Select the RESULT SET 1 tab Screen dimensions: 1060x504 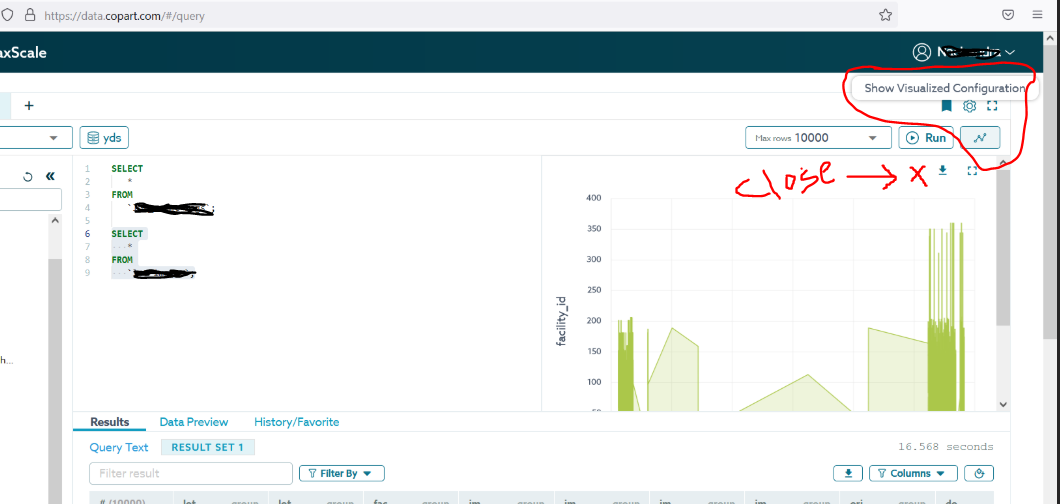click(208, 448)
